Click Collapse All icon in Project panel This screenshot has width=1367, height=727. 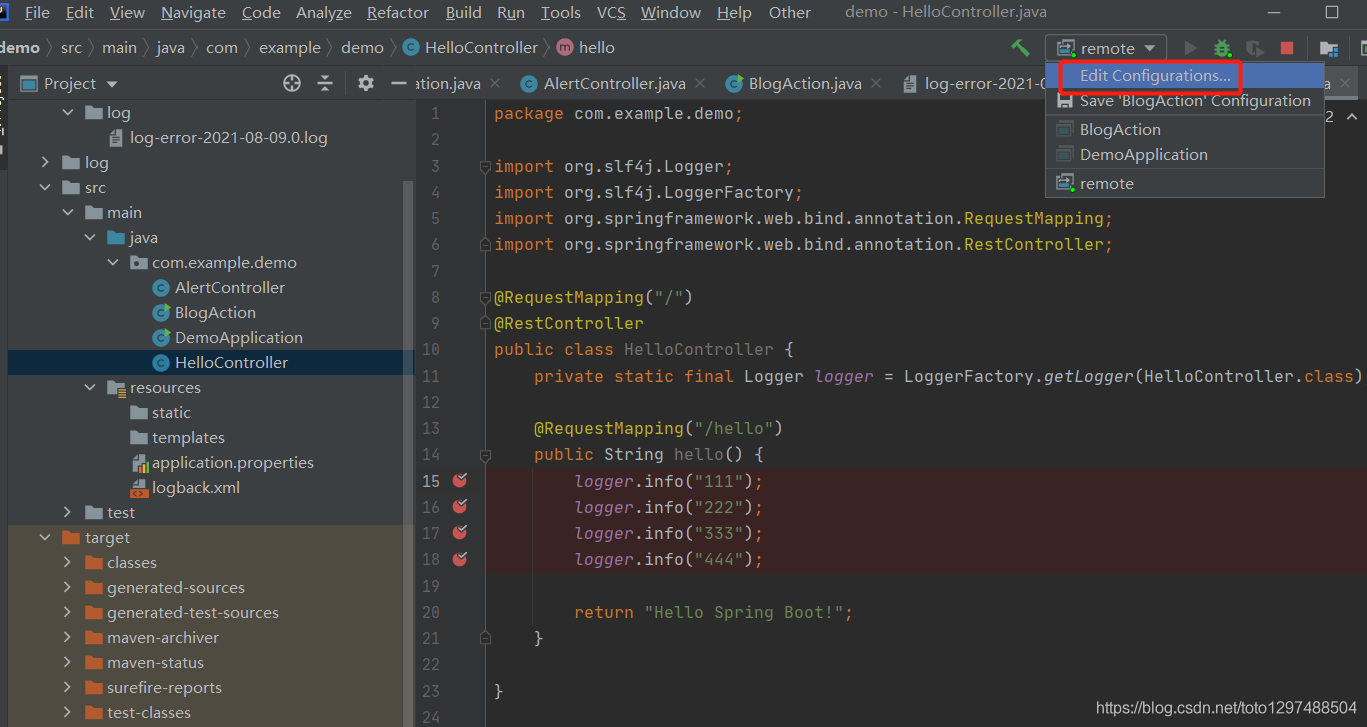pyautogui.click(x=325, y=83)
